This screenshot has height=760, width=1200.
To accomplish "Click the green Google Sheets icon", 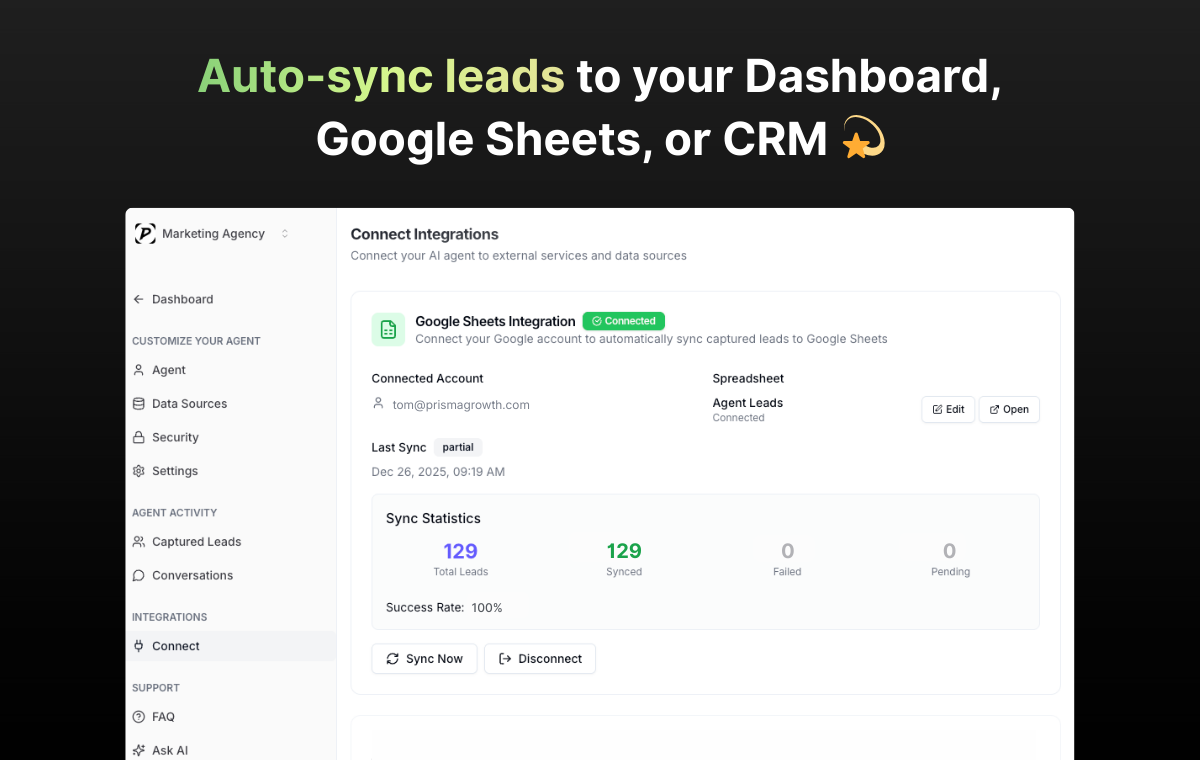I will [x=388, y=329].
